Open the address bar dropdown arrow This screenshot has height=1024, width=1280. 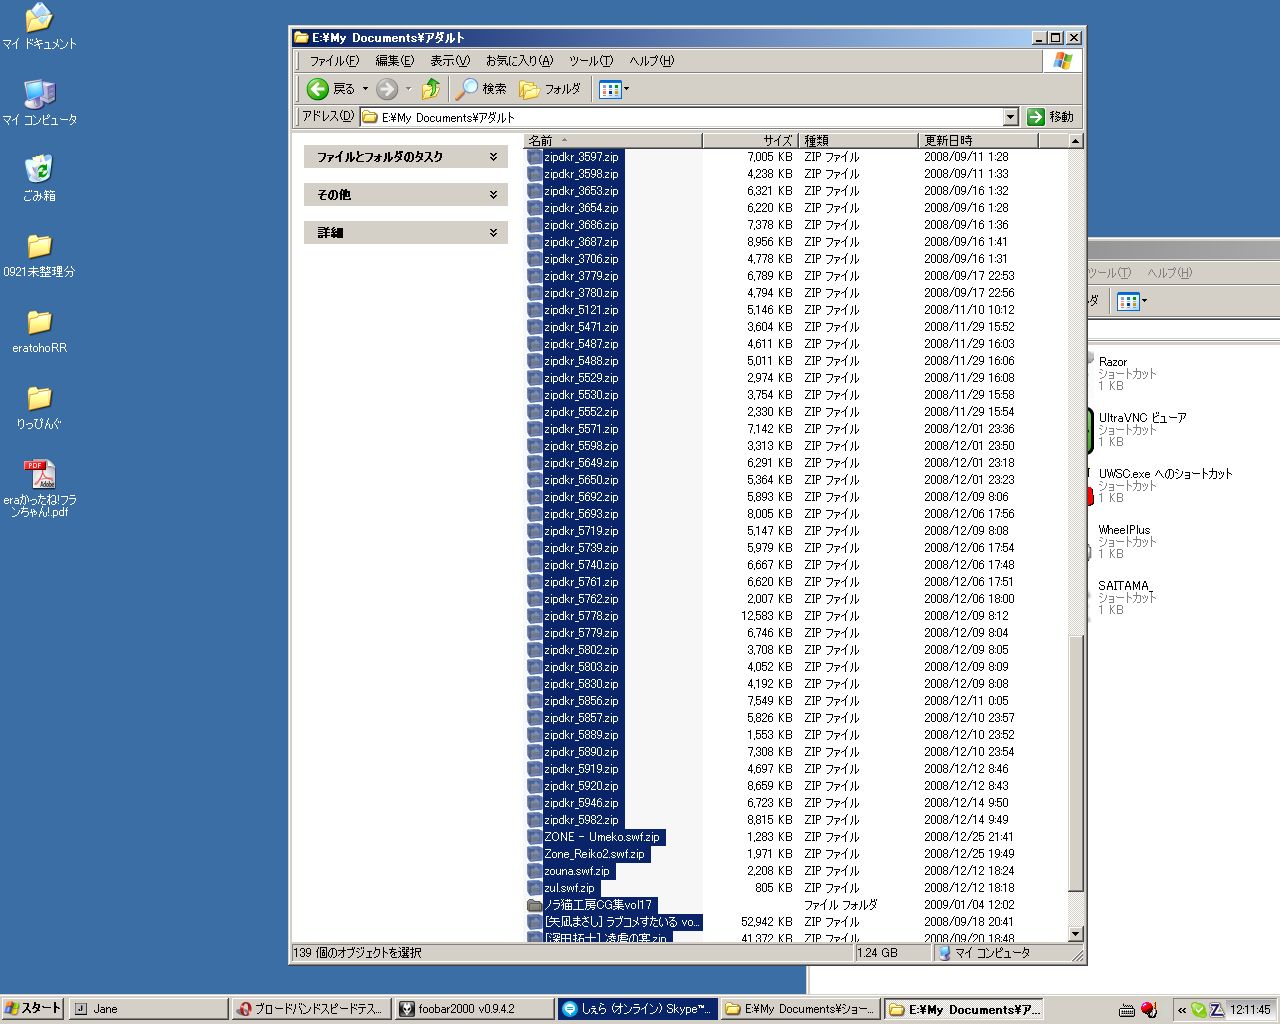coord(1010,117)
